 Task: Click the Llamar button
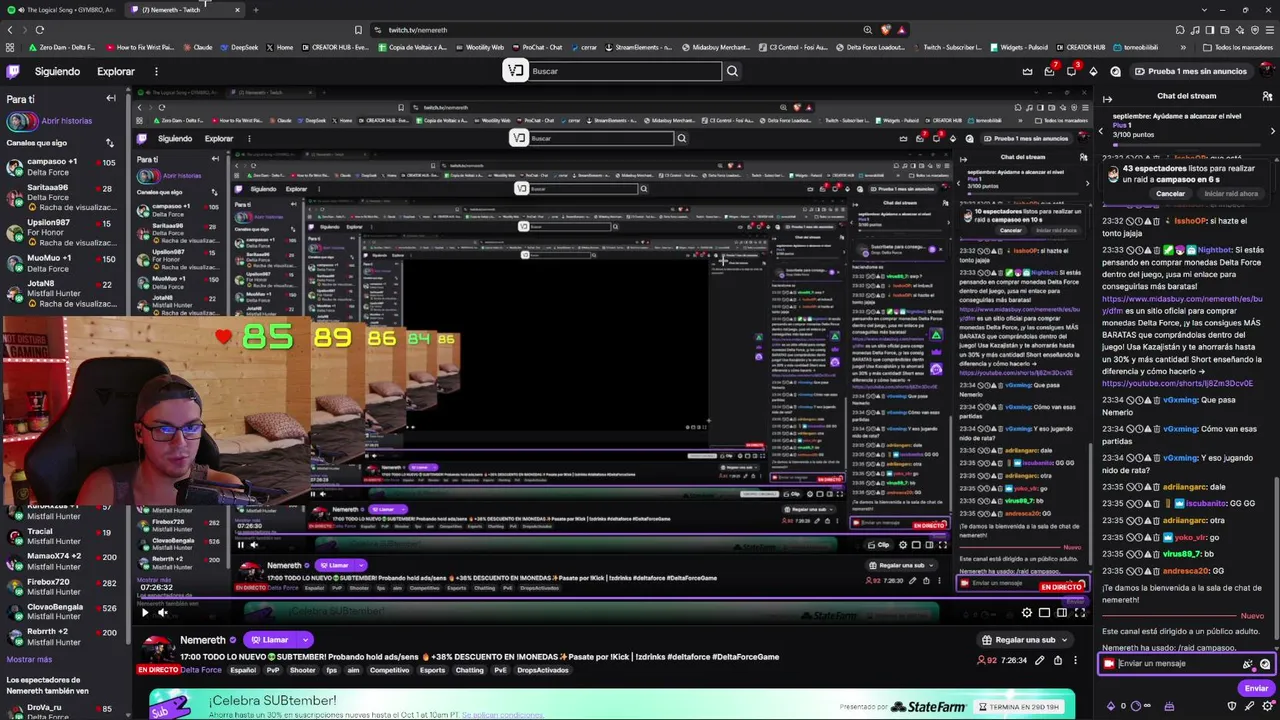point(270,640)
